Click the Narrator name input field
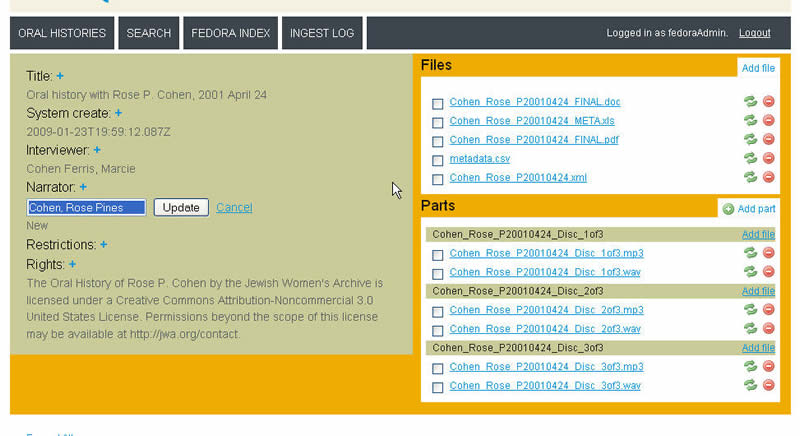 [86, 208]
